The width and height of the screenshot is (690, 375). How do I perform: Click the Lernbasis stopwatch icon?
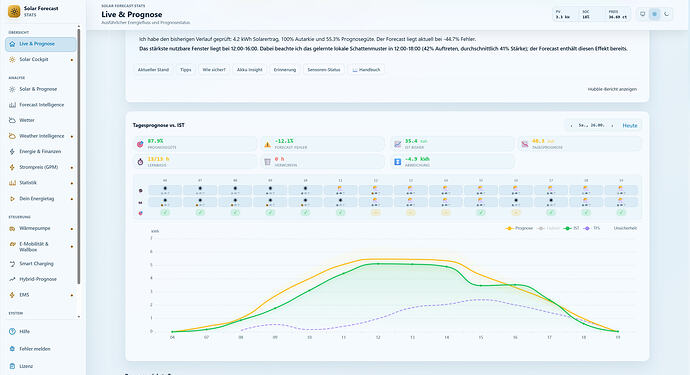(x=140, y=162)
